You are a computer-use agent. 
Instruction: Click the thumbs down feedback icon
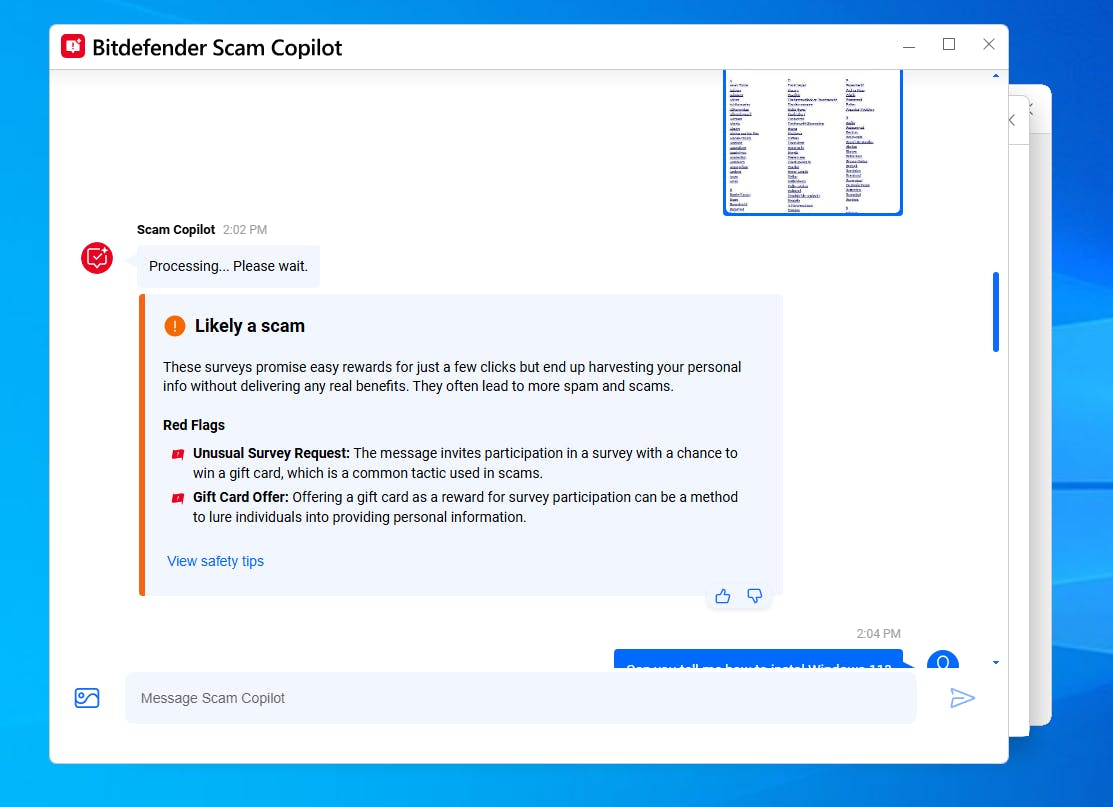755,596
